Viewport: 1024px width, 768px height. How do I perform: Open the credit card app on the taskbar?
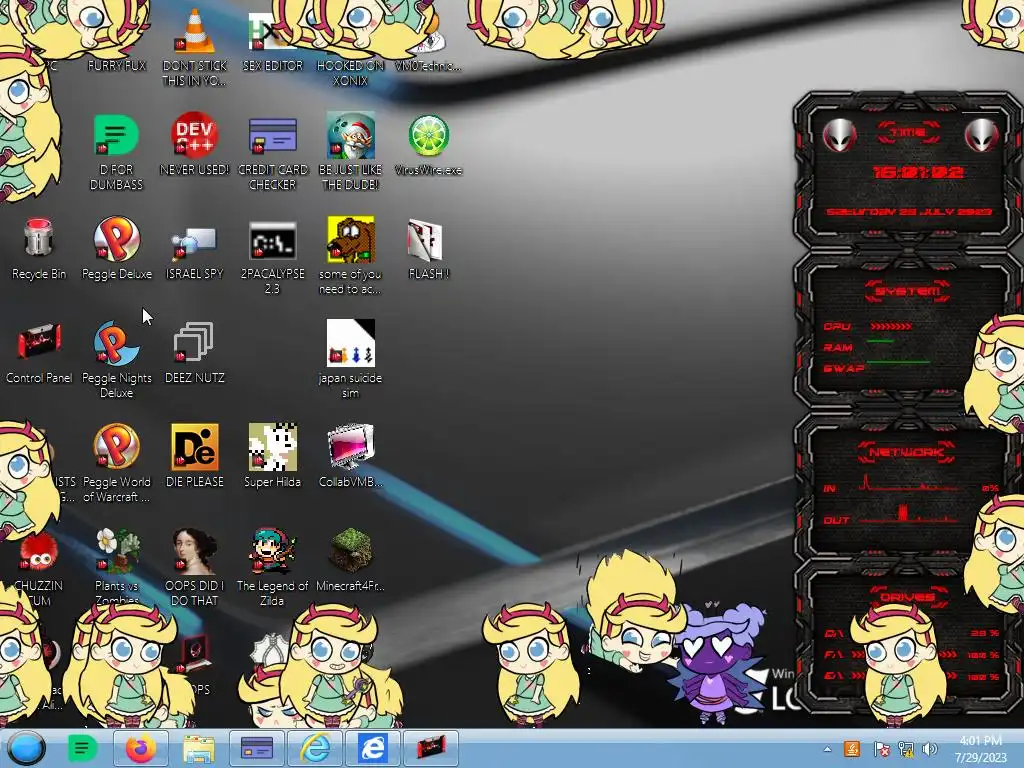click(x=257, y=748)
